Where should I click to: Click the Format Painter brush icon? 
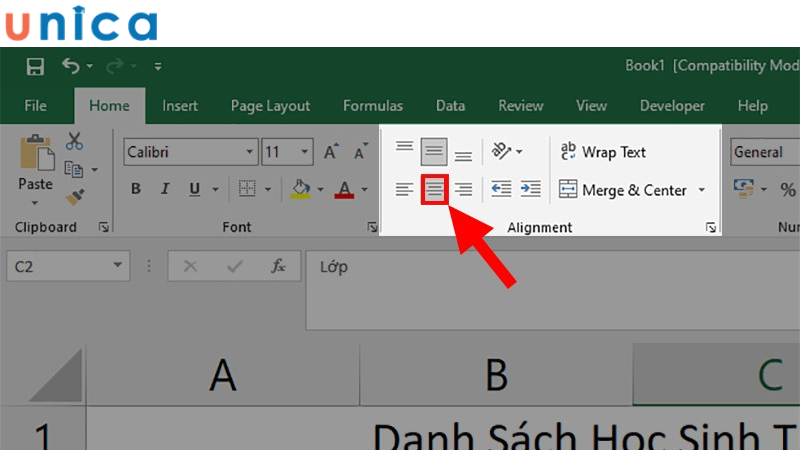point(74,197)
